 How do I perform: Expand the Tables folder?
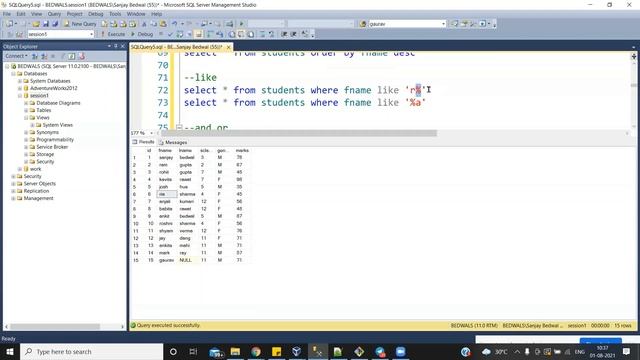coord(26,110)
